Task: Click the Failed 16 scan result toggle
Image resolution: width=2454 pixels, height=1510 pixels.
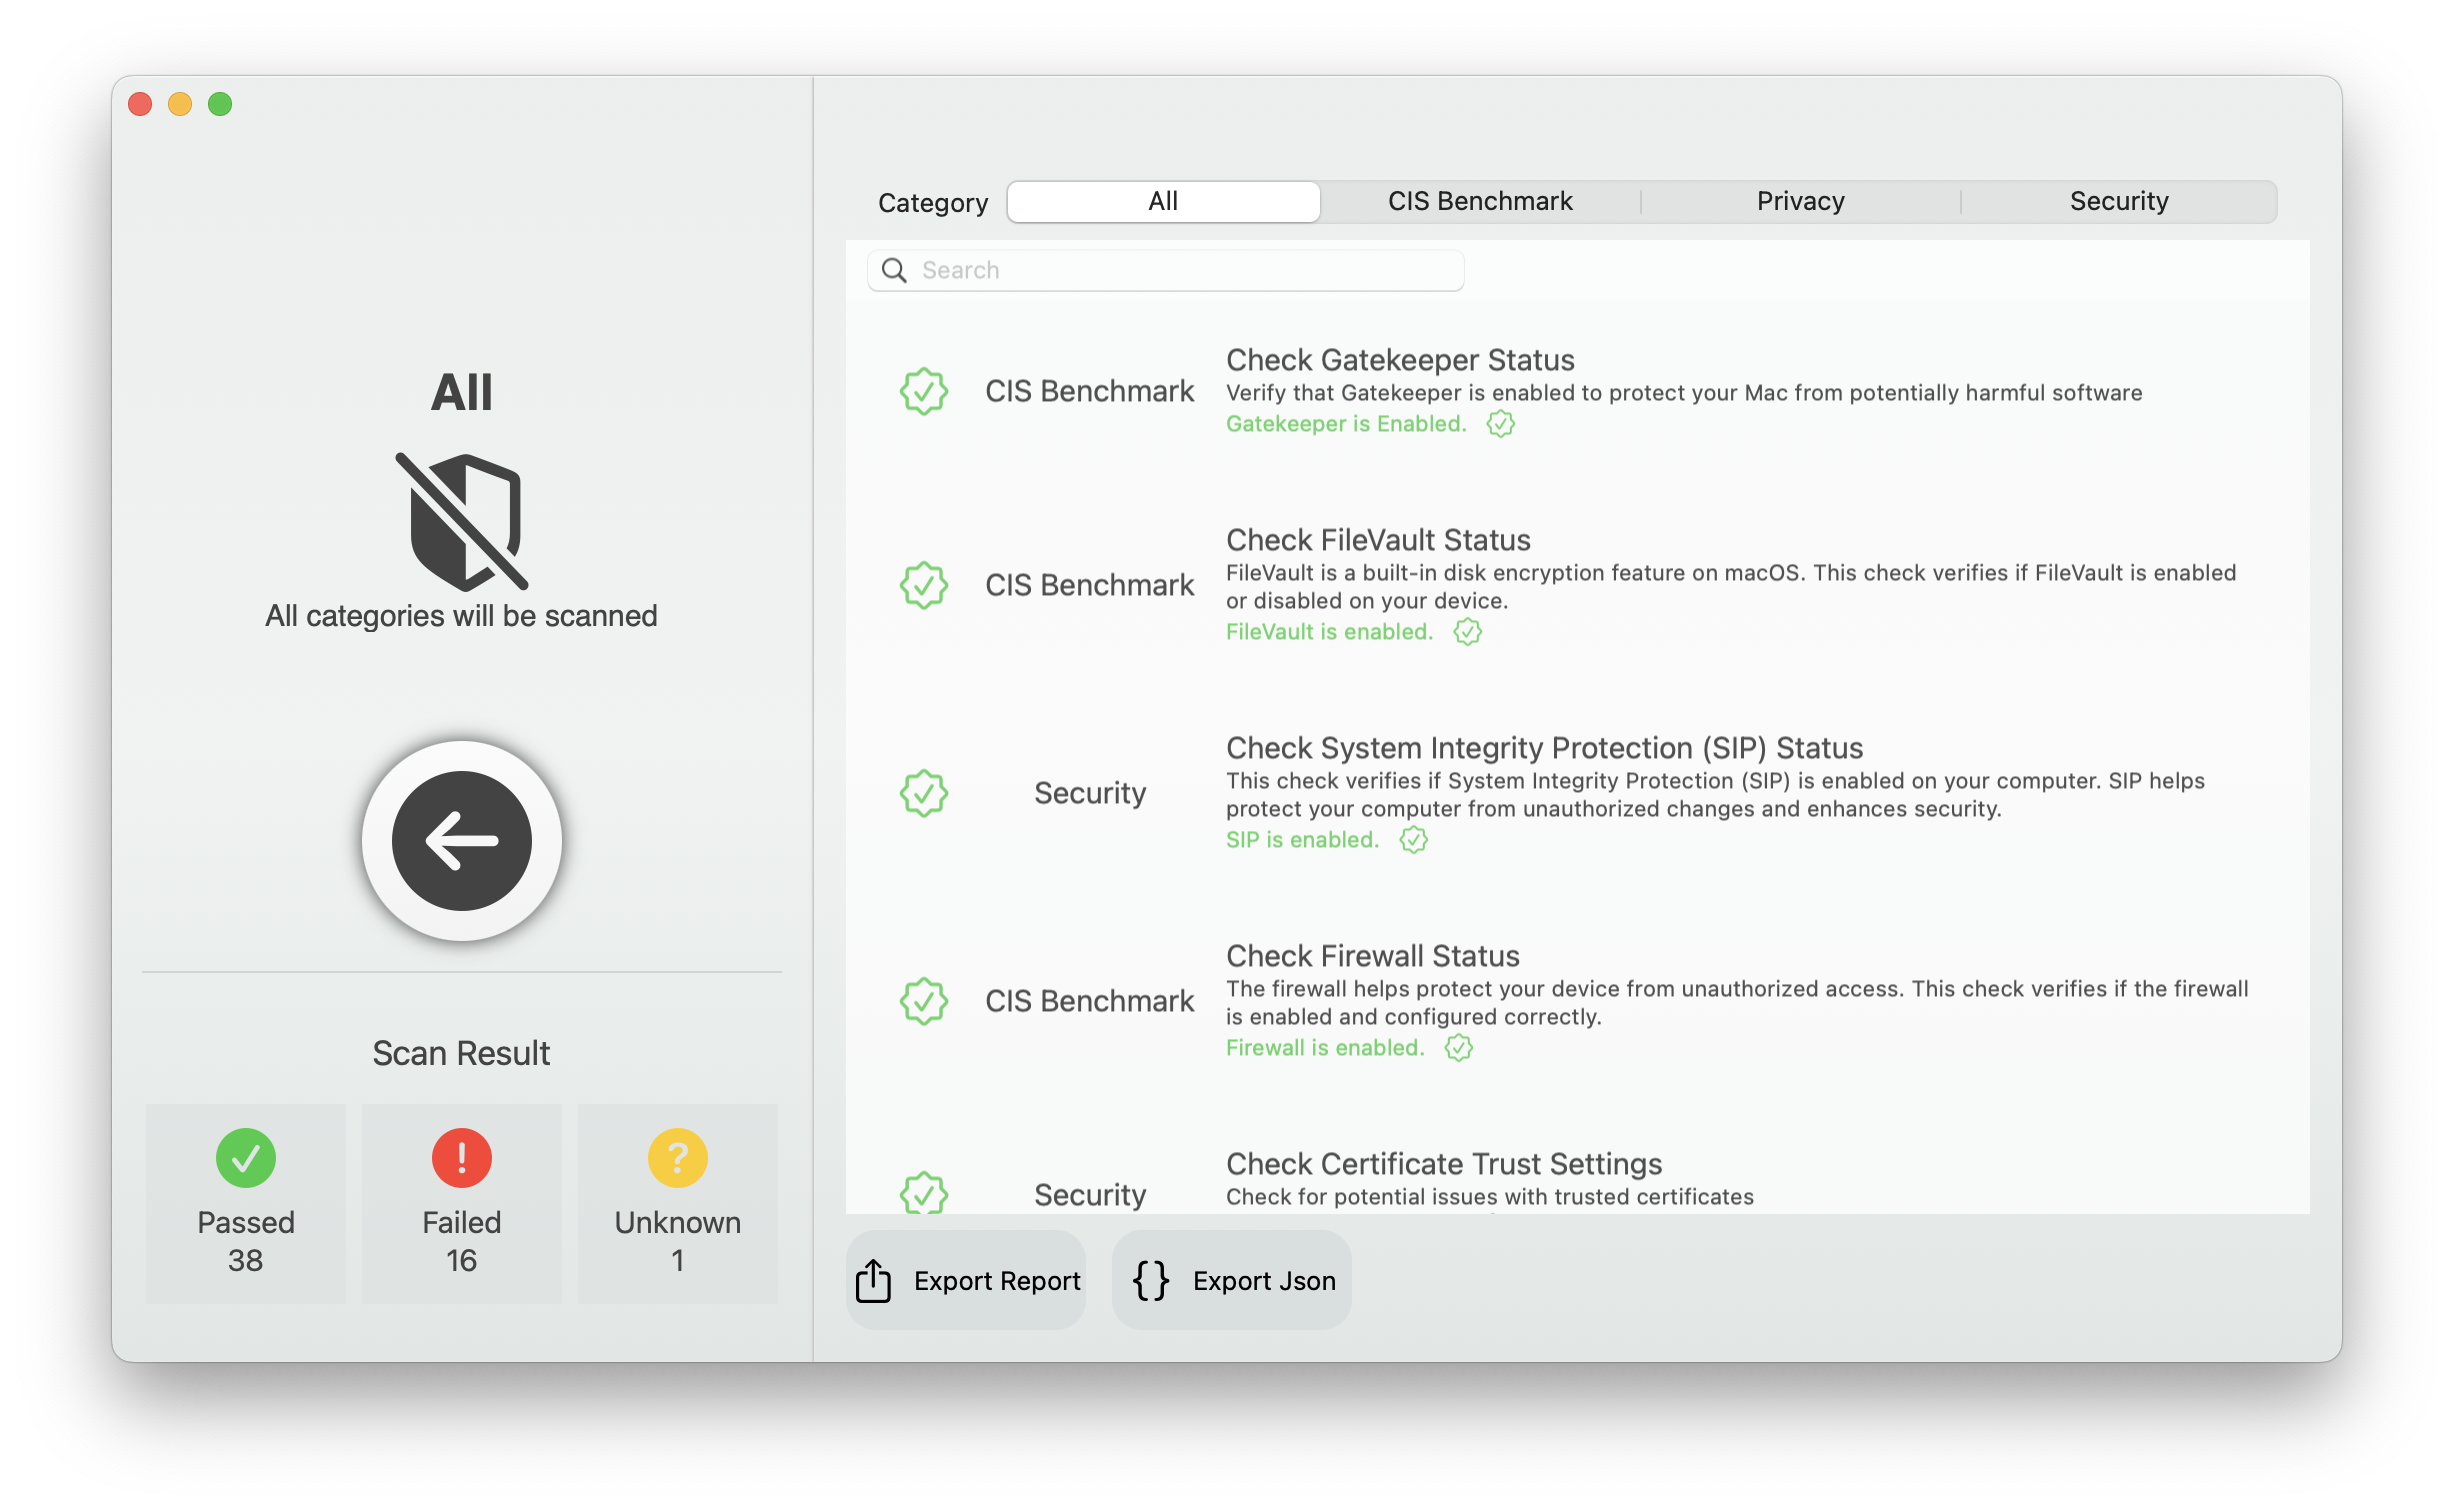Action: coord(459,1203)
